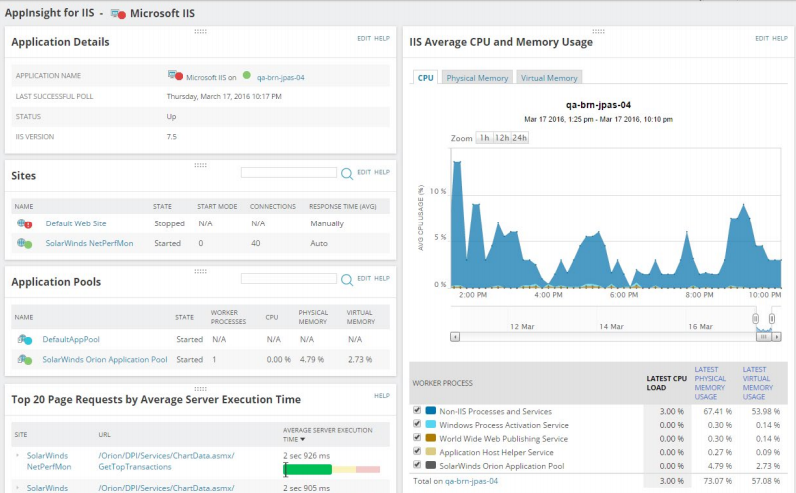Image resolution: width=796 pixels, height=493 pixels.
Task: Click the green node status icon beside qa-brn-jpas-04
Action: click(246, 76)
